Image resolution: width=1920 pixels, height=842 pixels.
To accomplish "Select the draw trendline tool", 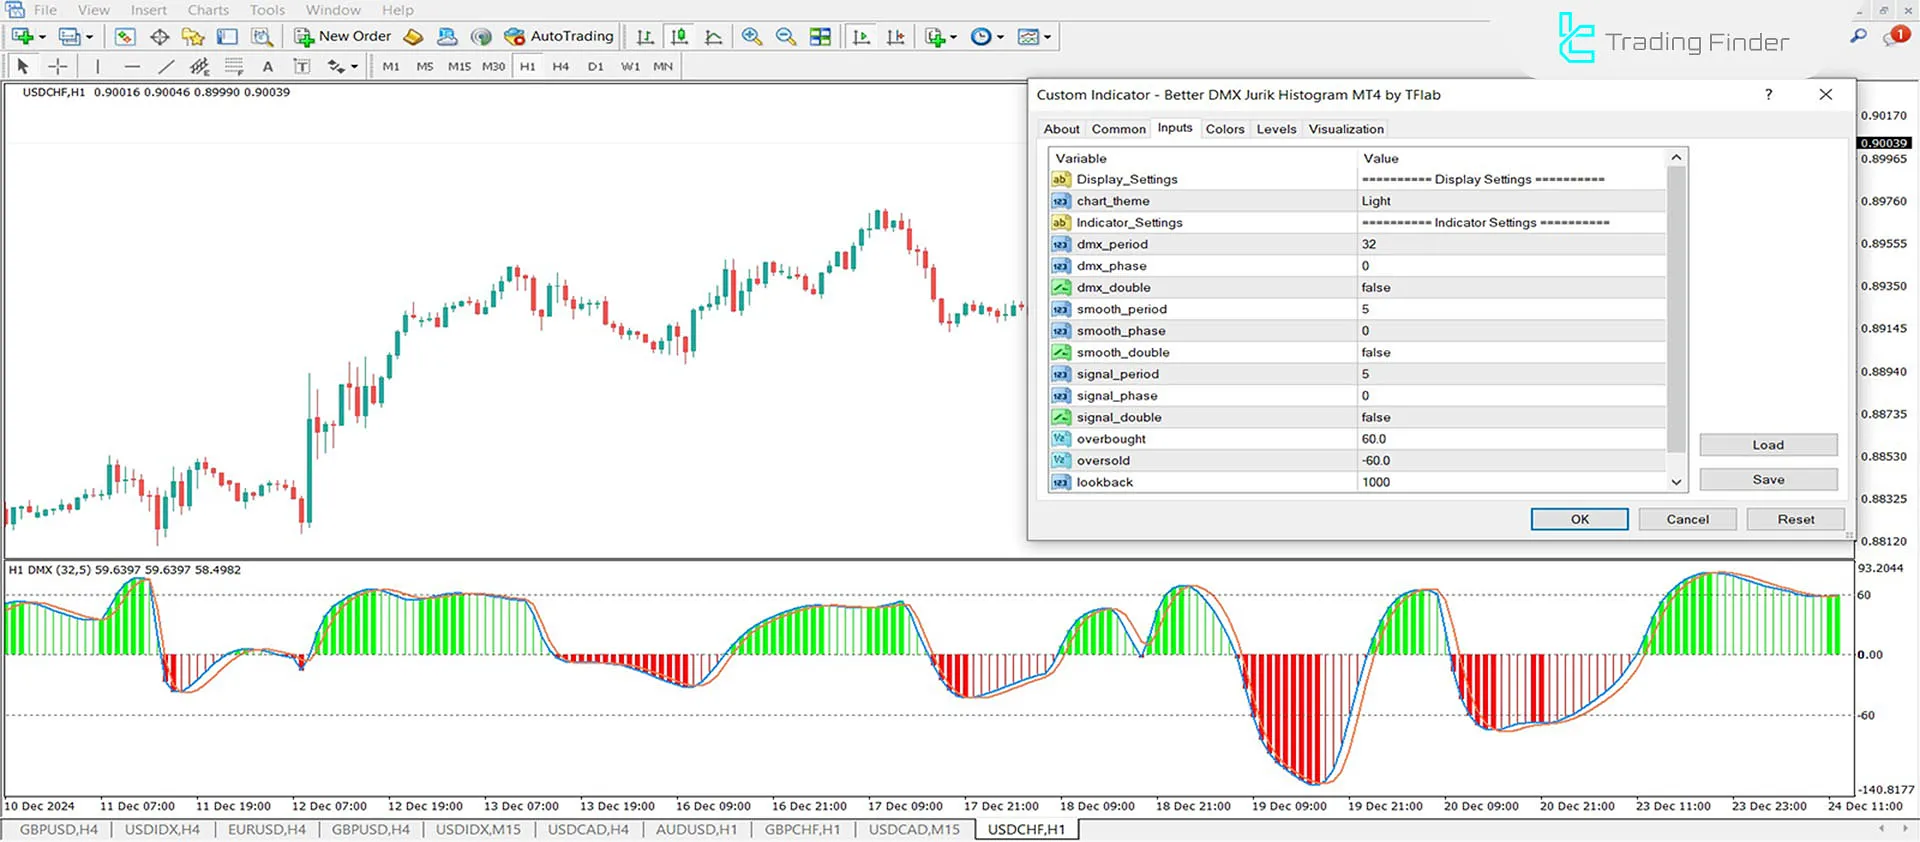I will click(x=166, y=67).
